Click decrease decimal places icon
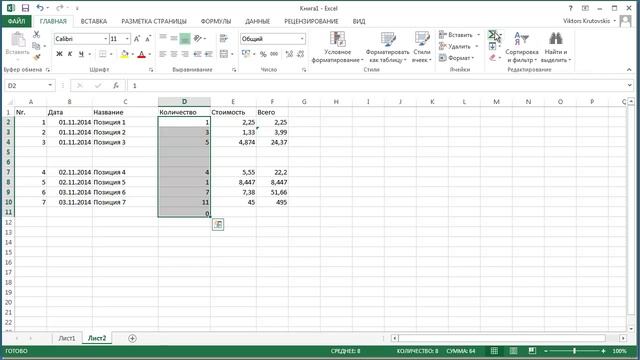Image resolution: width=640 pixels, height=360 pixels. click(300, 54)
